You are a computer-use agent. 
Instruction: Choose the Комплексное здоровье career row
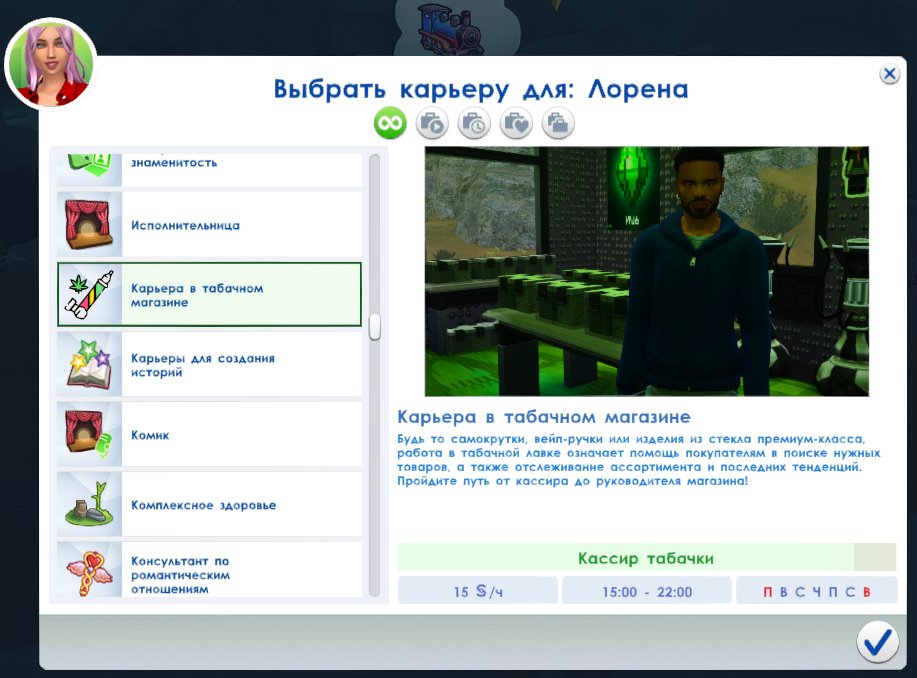209,504
